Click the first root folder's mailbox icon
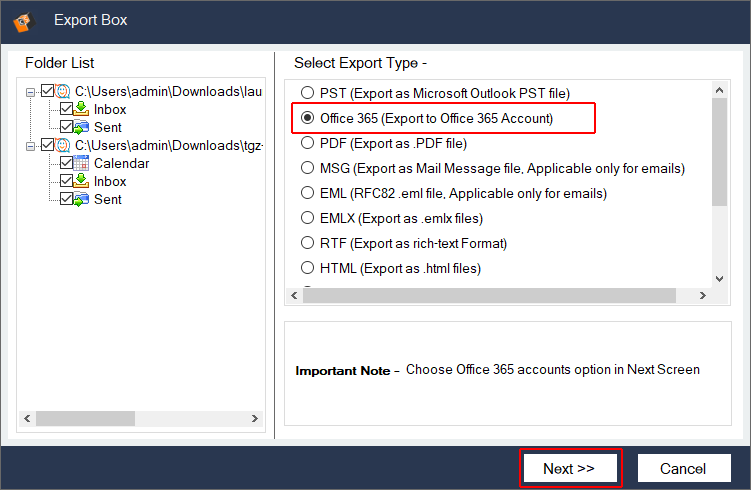This screenshot has height=490, width=751. tap(64, 91)
